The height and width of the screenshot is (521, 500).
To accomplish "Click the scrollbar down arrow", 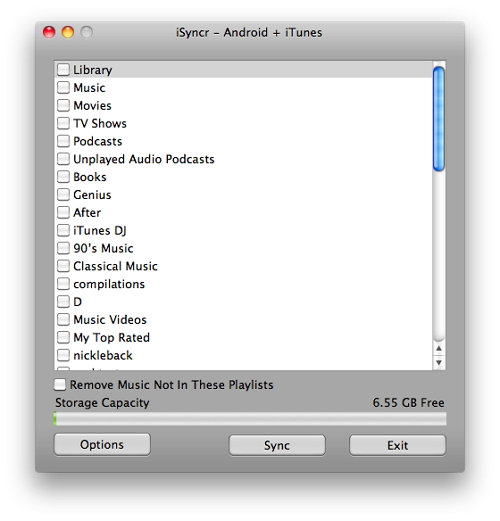I will tap(439, 362).
